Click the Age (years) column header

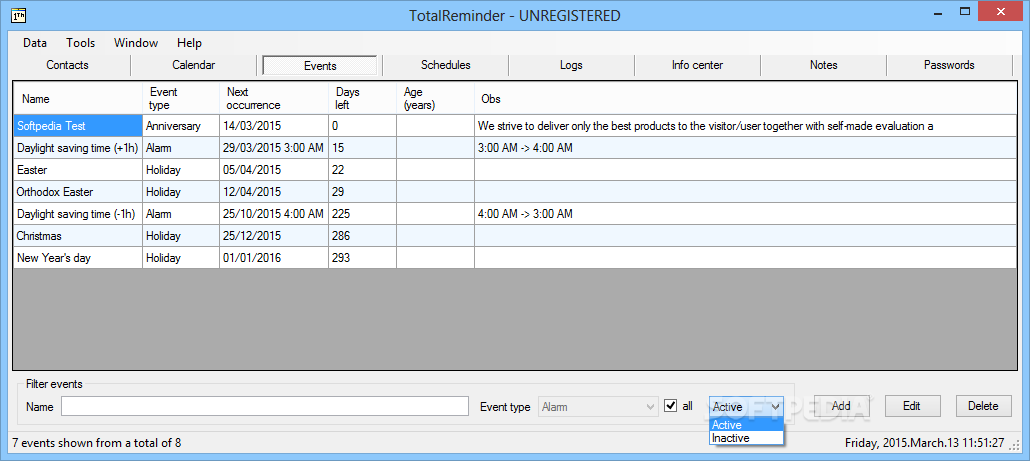(x=436, y=99)
